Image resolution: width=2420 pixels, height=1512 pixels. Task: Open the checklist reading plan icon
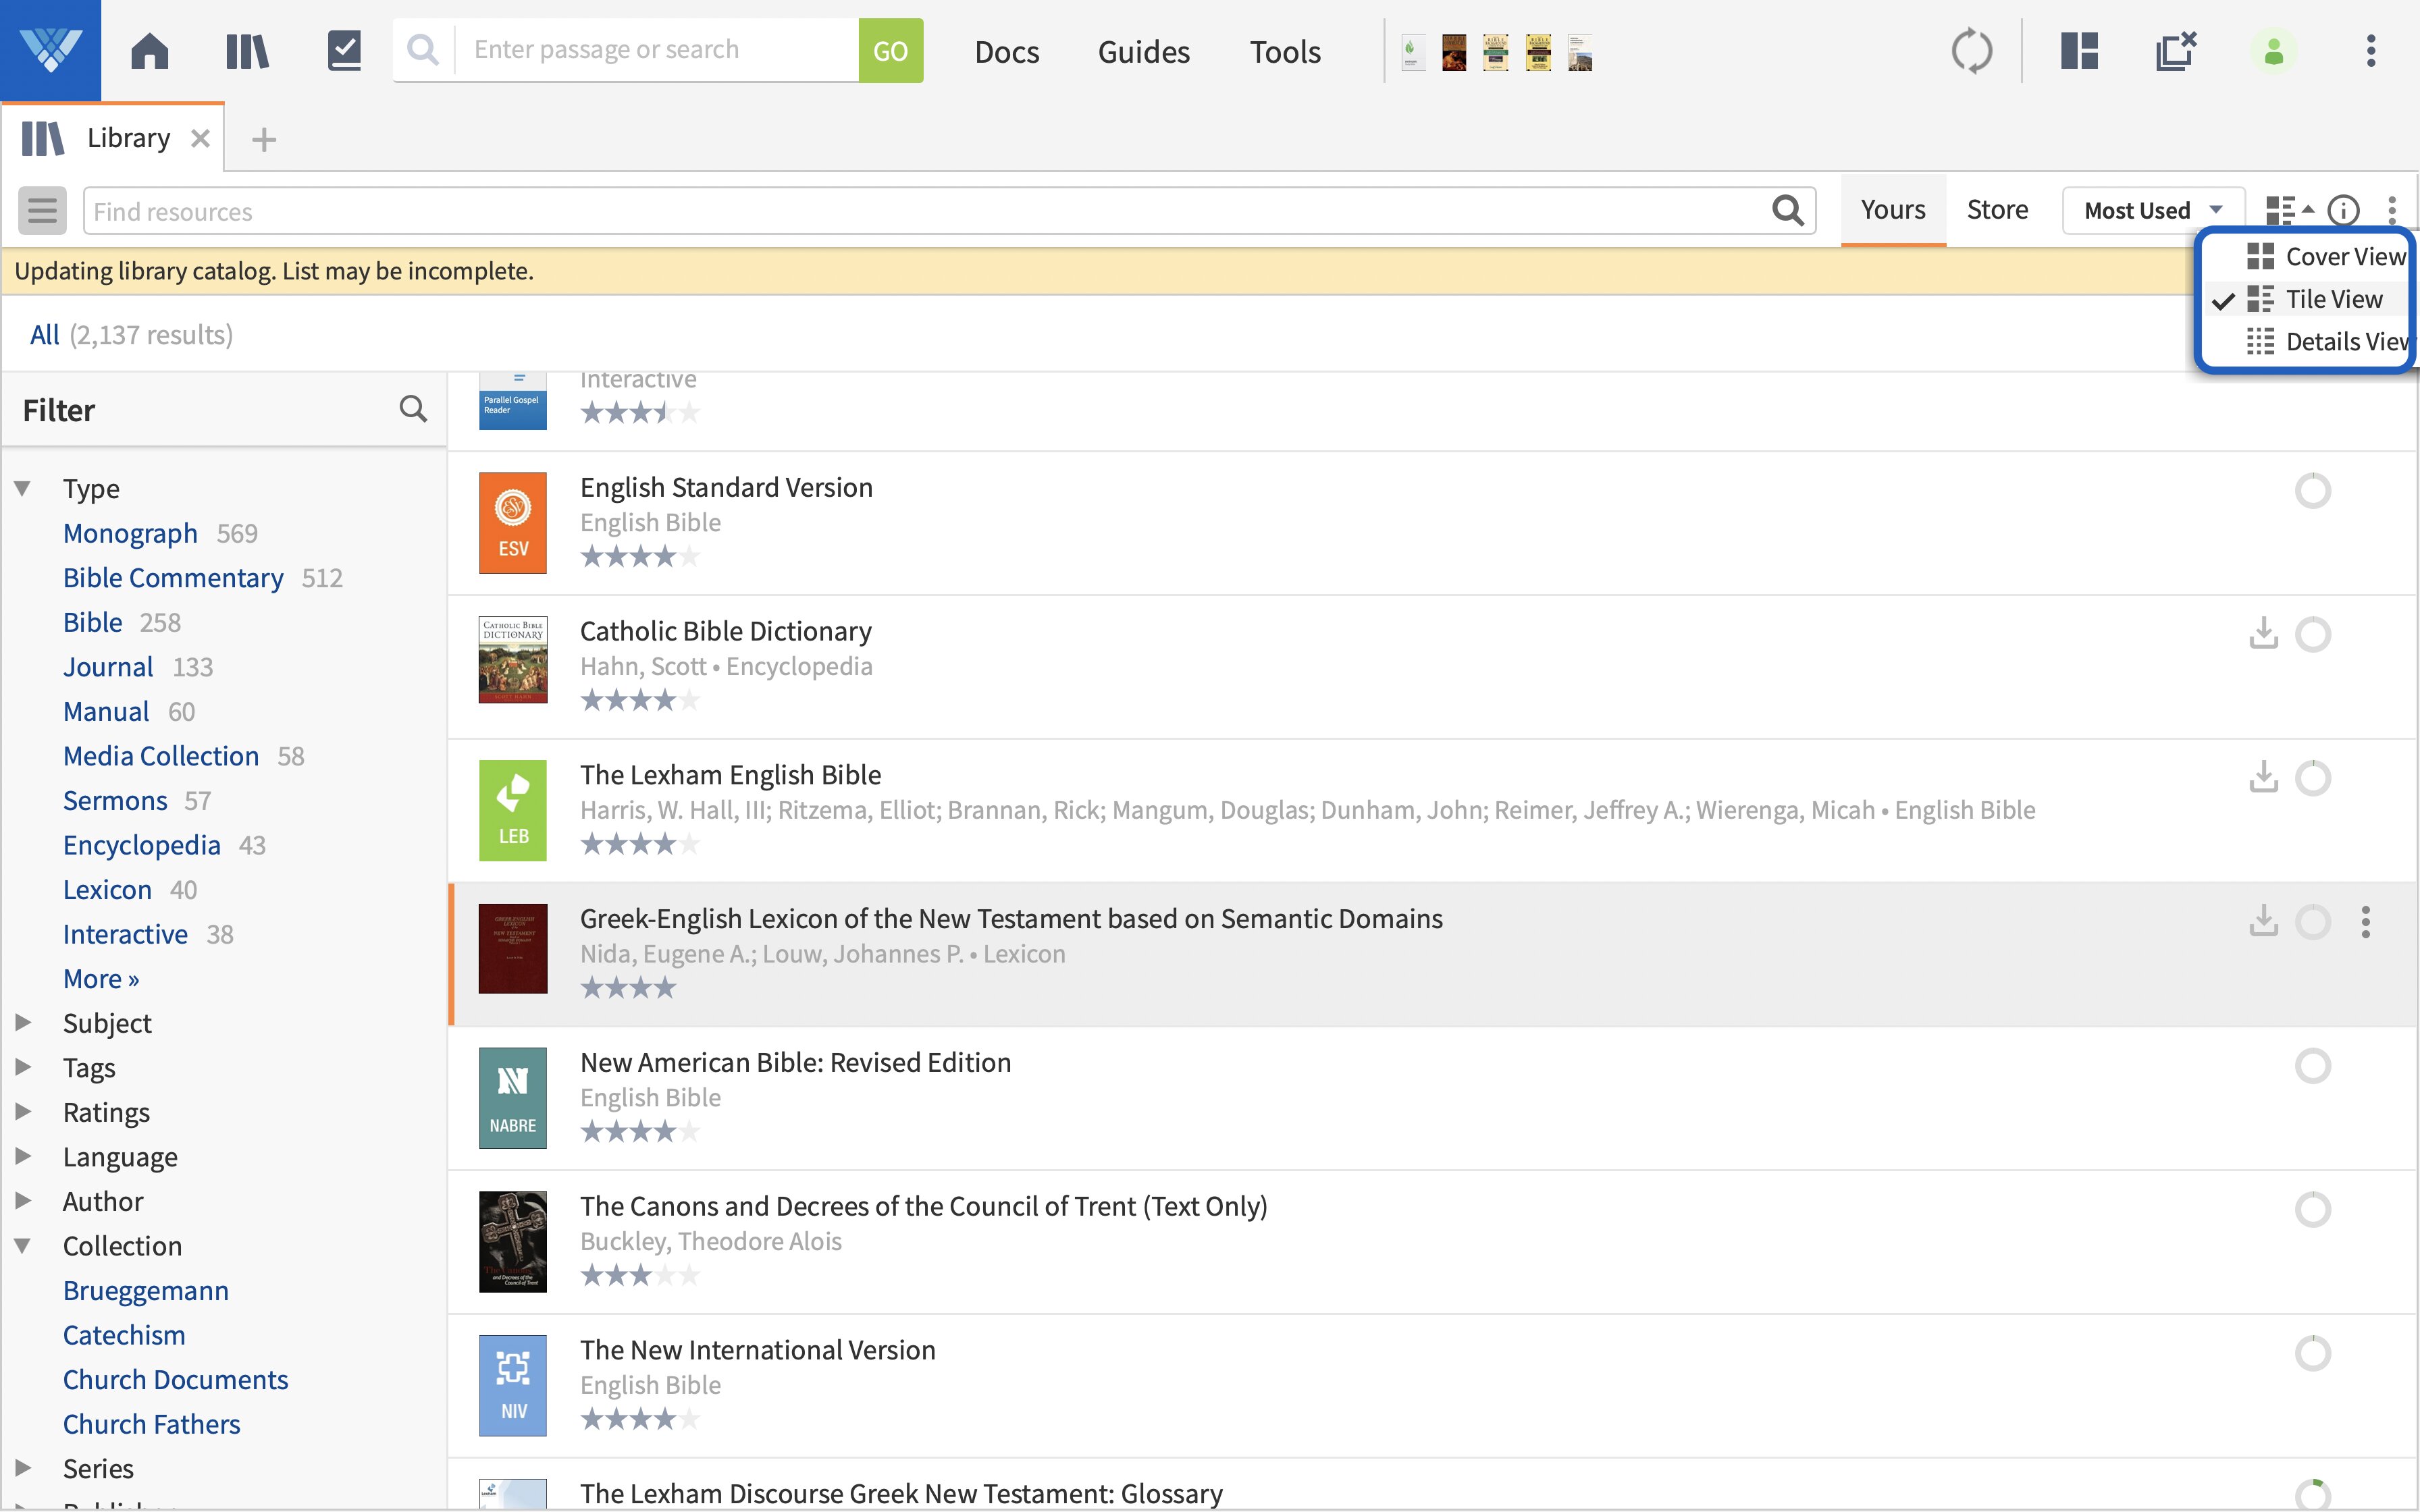[344, 50]
